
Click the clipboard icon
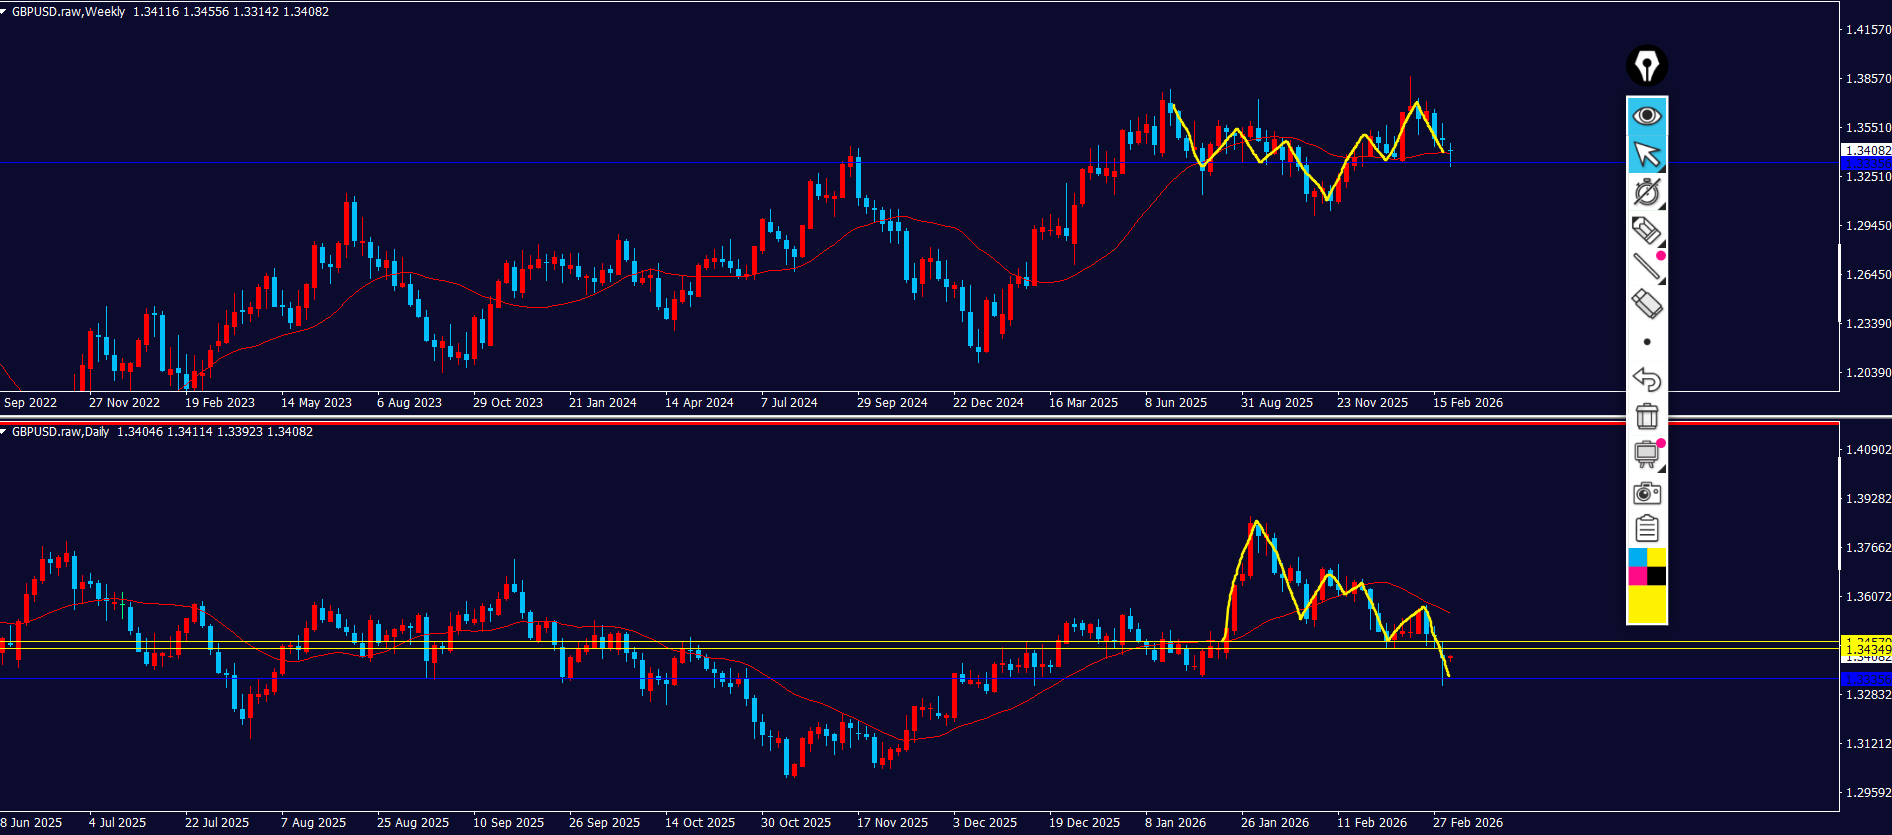pos(1646,529)
